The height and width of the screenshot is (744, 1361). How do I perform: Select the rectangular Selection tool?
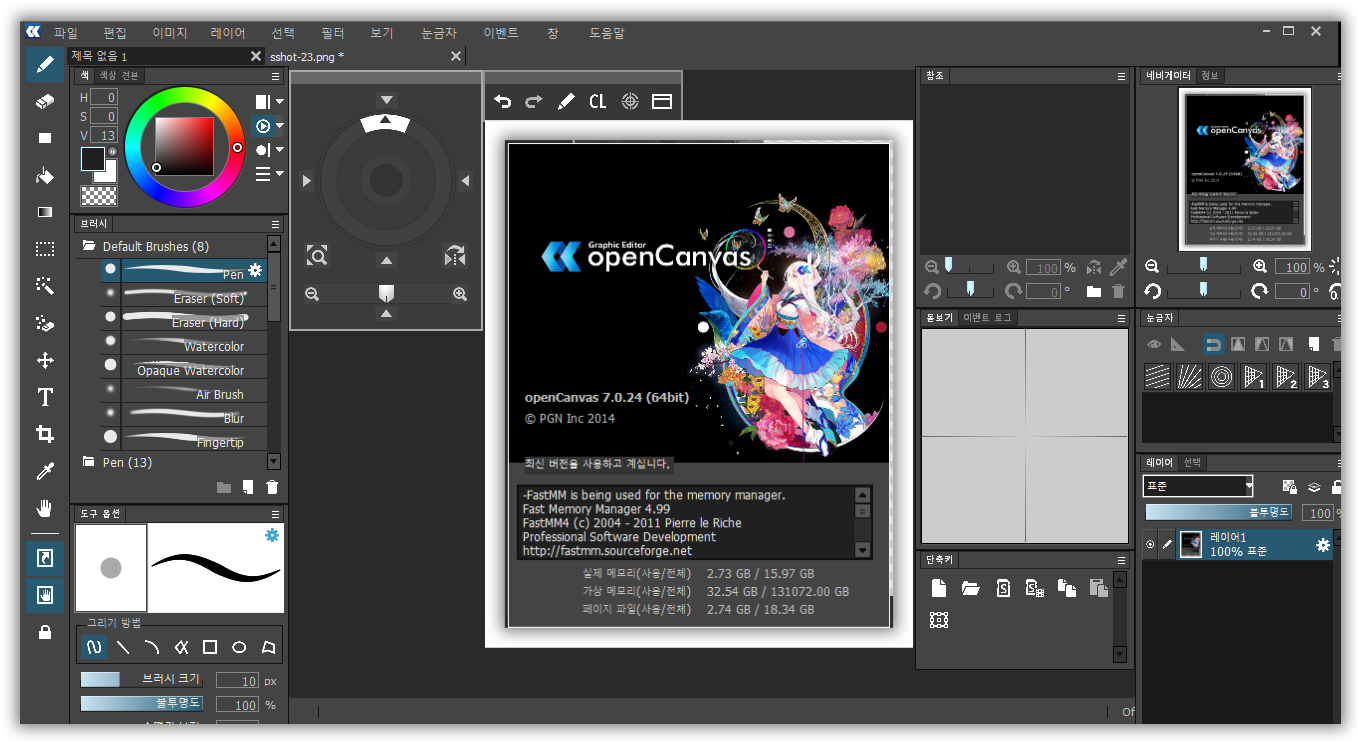point(45,249)
